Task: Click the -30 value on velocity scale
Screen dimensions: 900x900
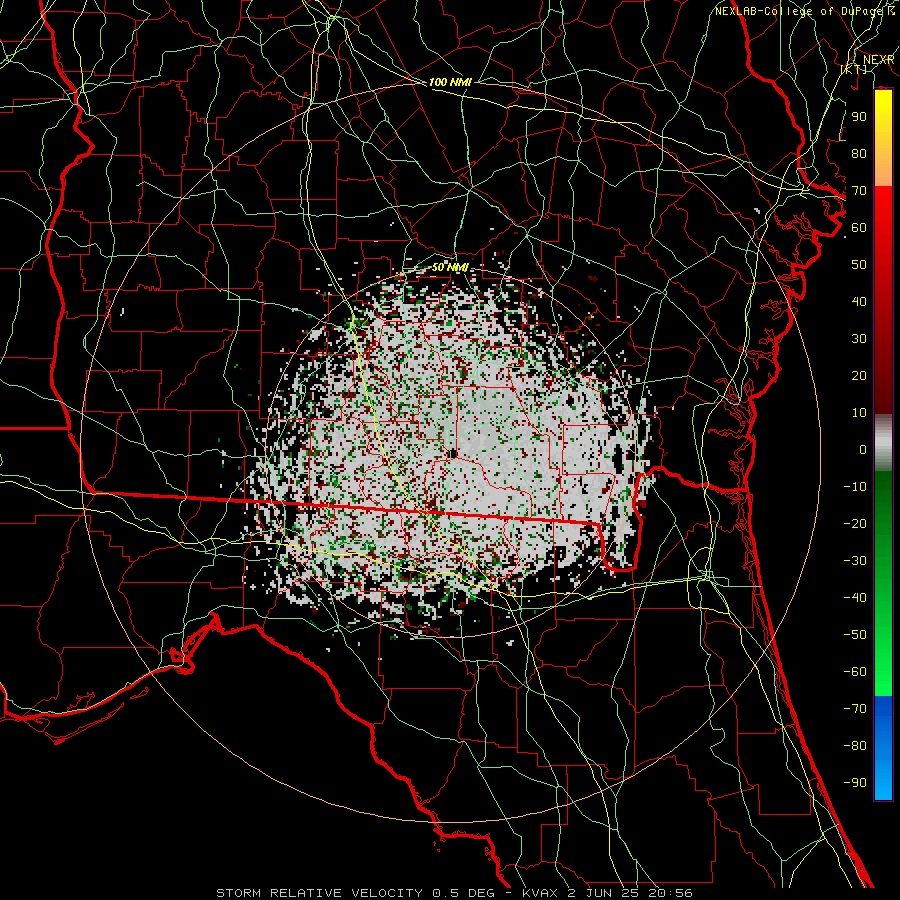Action: coord(855,561)
